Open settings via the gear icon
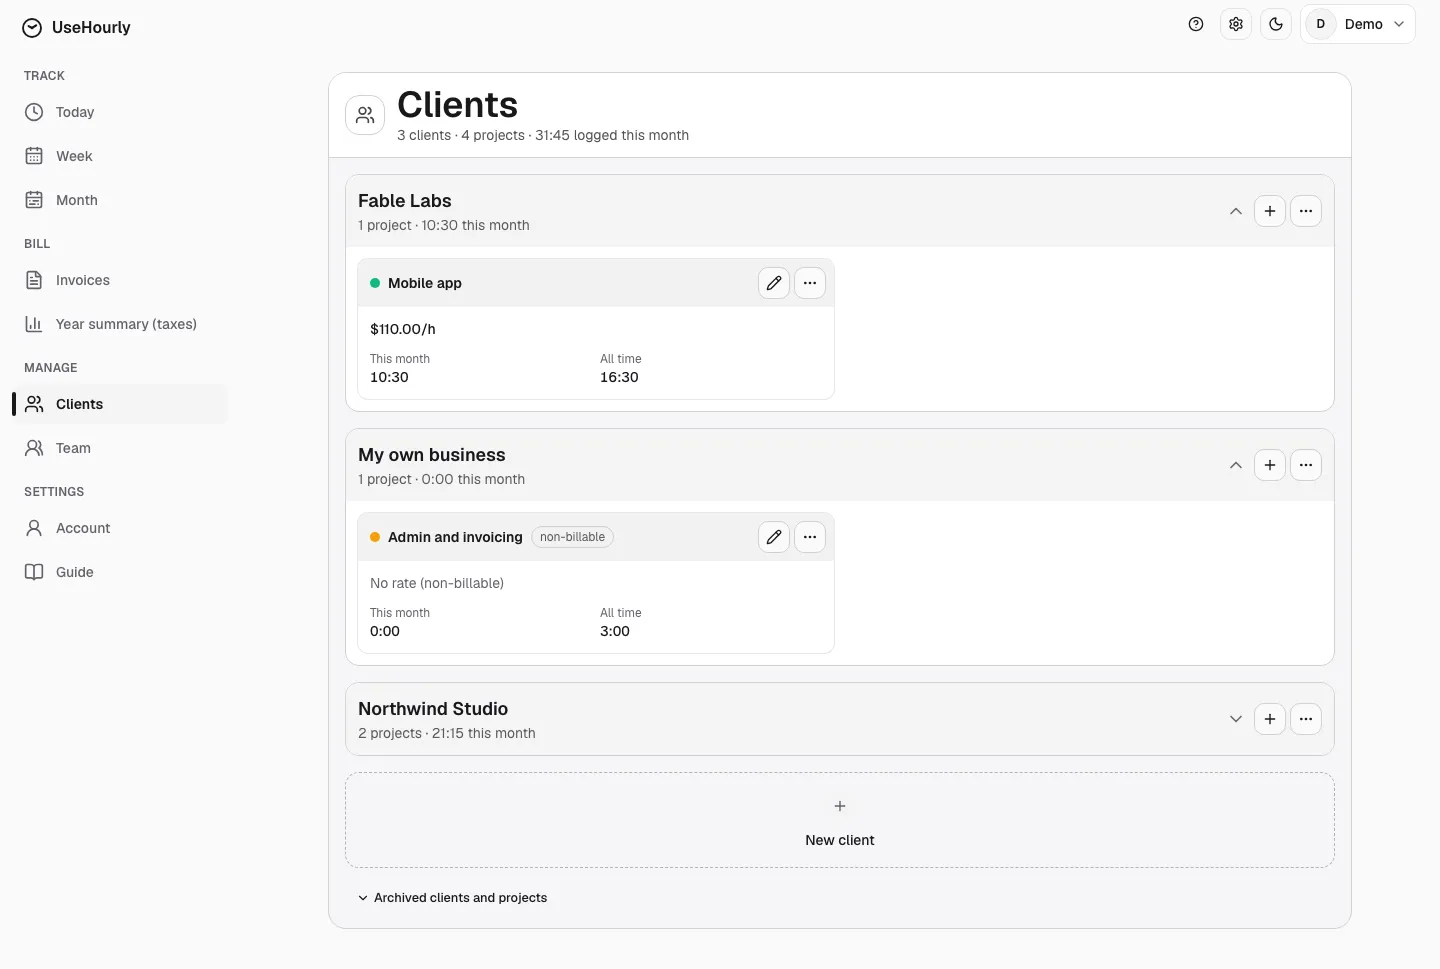 tap(1236, 24)
